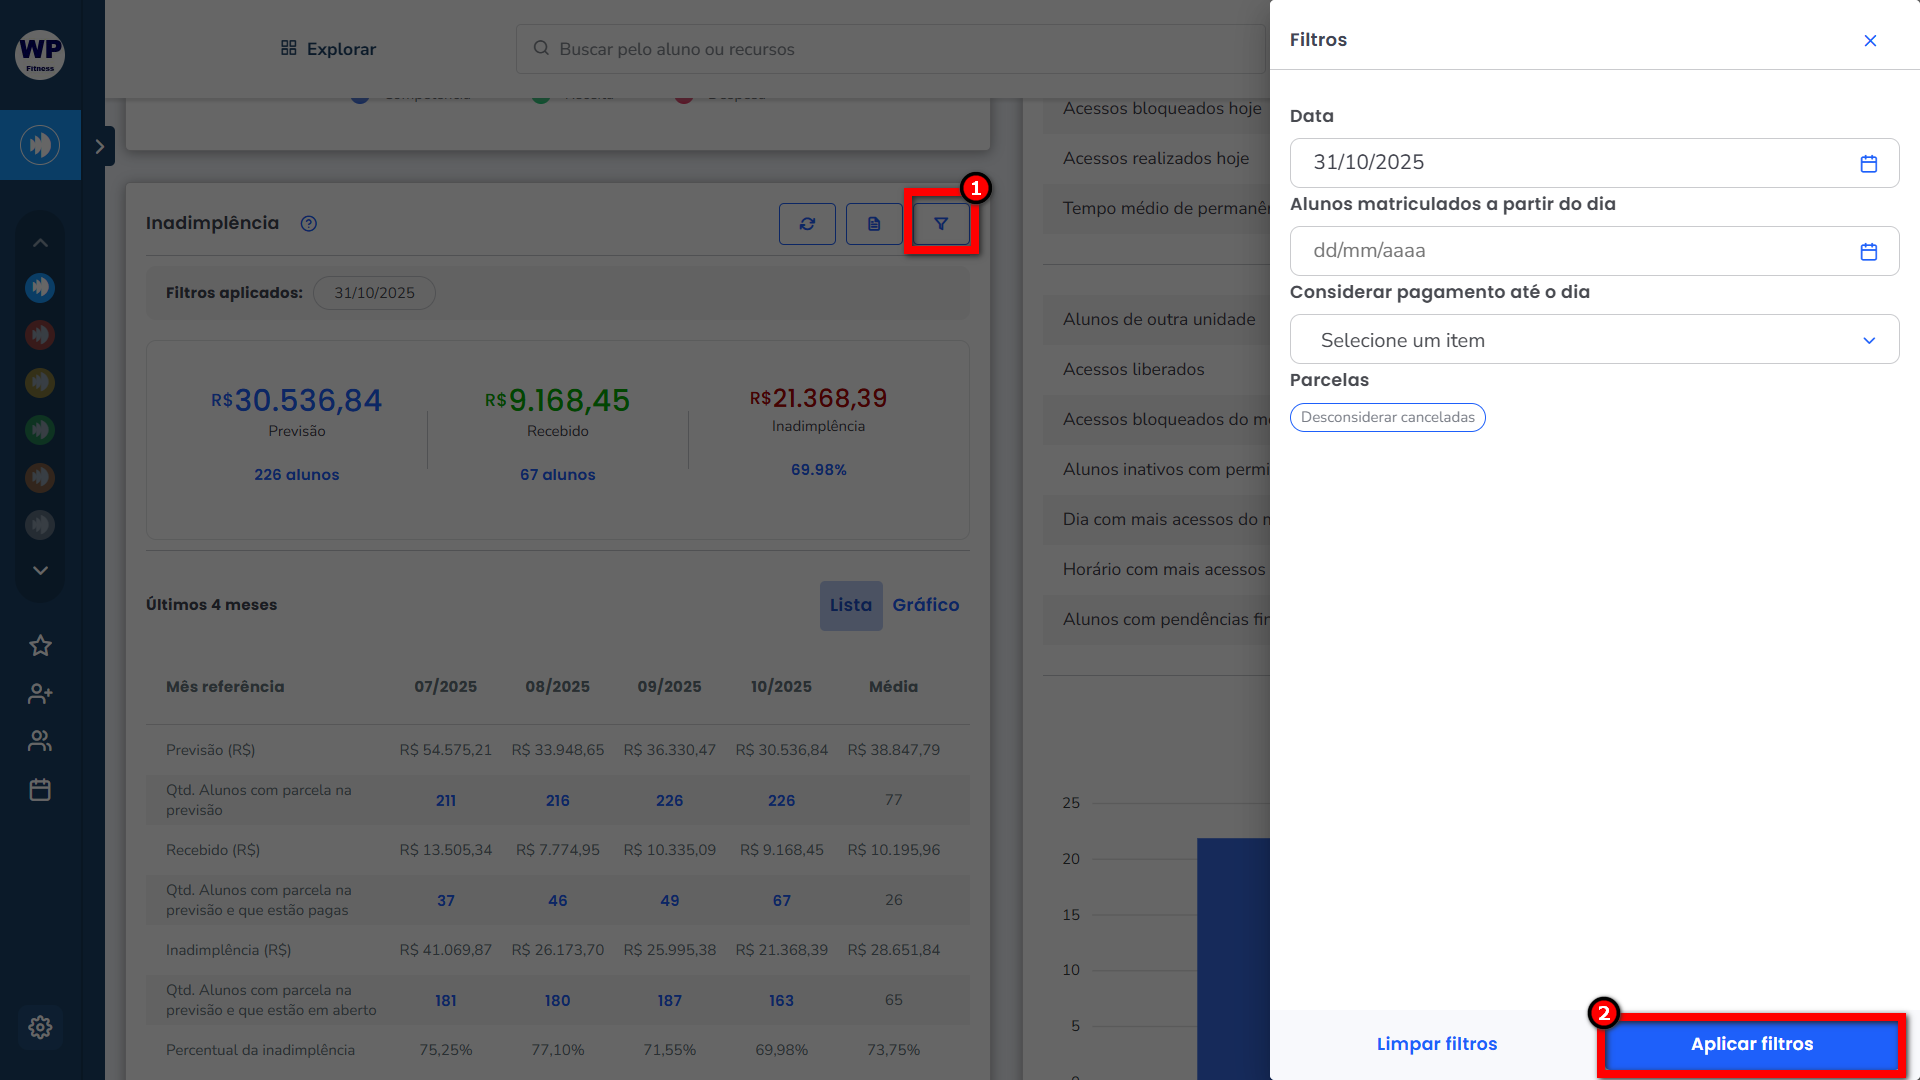Screen dimensions: 1920x1080
Task: Click Aplicar filtros button
Action: pyautogui.click(x=1751, y=1044)
